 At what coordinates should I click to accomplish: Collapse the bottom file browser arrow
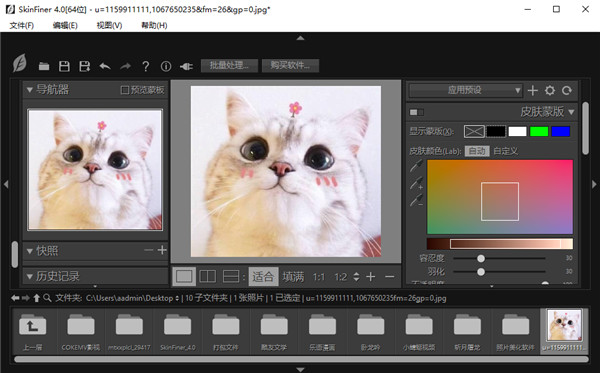click(300, 370)
